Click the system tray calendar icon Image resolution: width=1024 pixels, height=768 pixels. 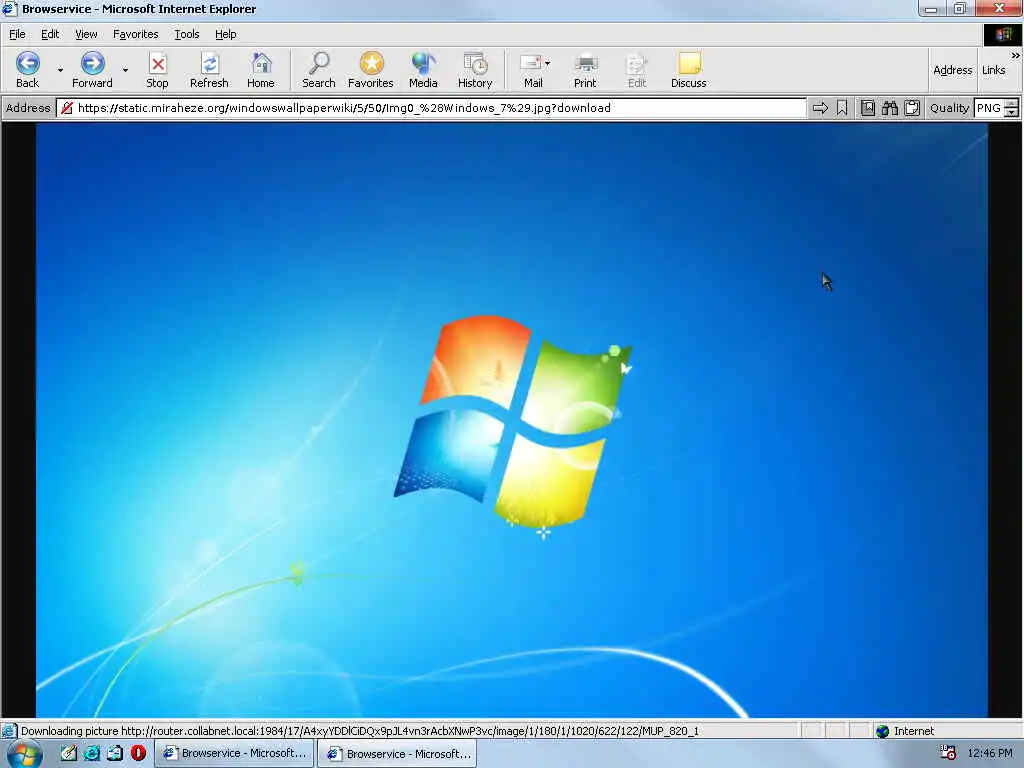point(948,753)
